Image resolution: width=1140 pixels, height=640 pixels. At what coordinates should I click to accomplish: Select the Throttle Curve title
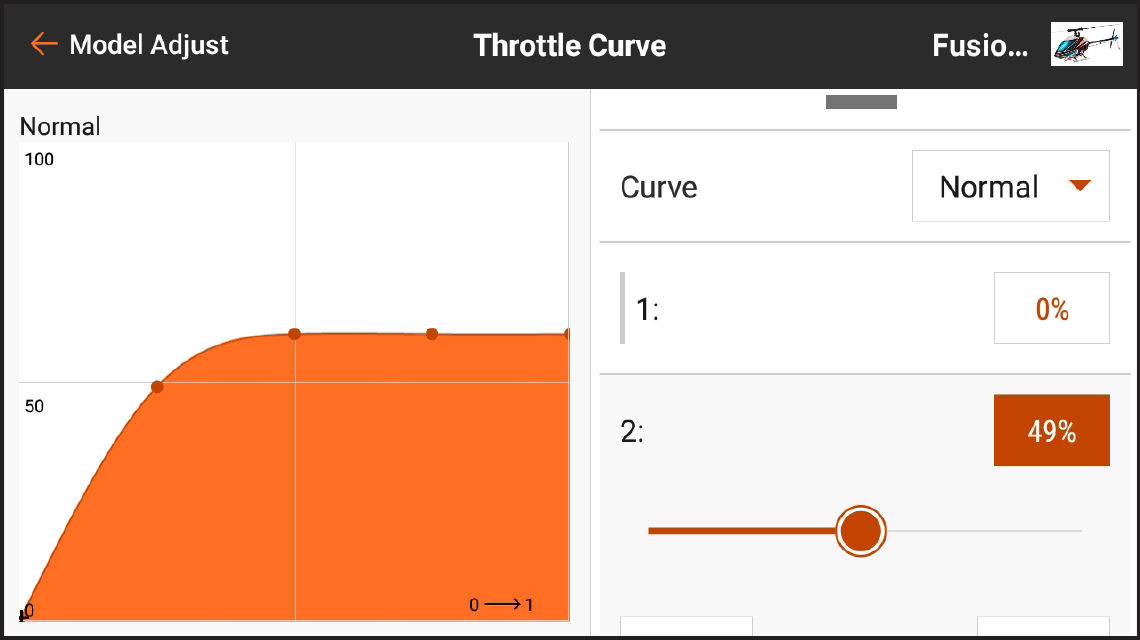(x=569, y=44)
